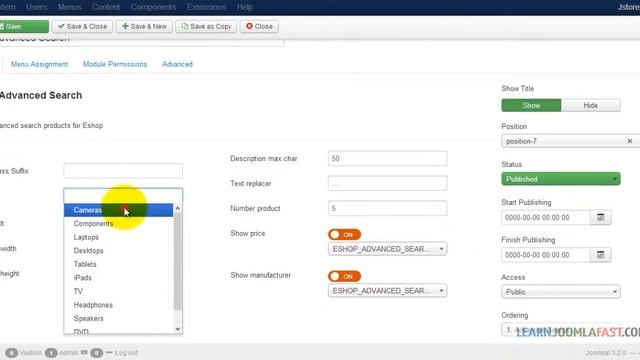Screen dimensions: 640x360
Task: Open the dropdown under Show manufacturer
Action: pyautogui.click(x=387, y=291)
